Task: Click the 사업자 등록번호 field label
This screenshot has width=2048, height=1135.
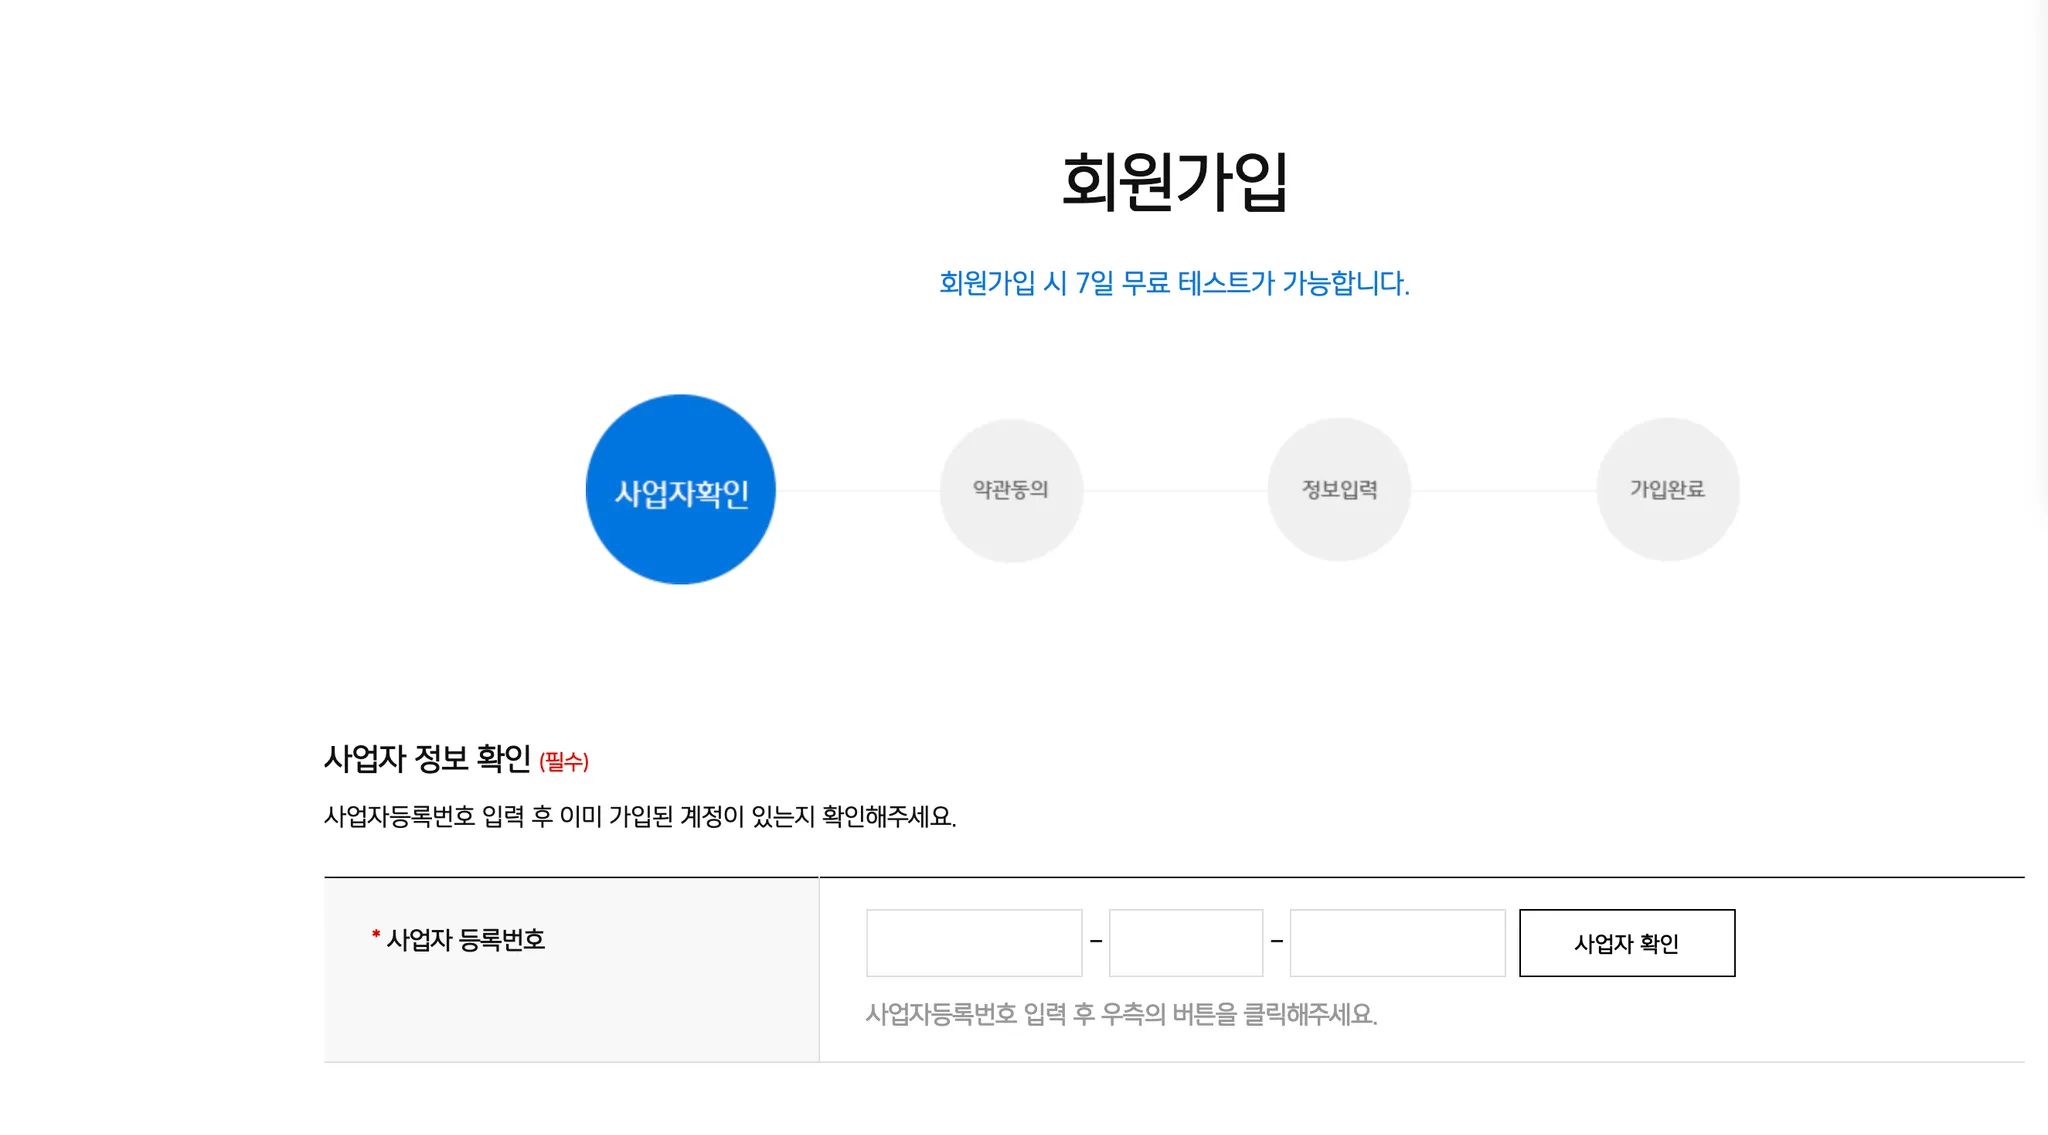Action: [x=466, y=940]
